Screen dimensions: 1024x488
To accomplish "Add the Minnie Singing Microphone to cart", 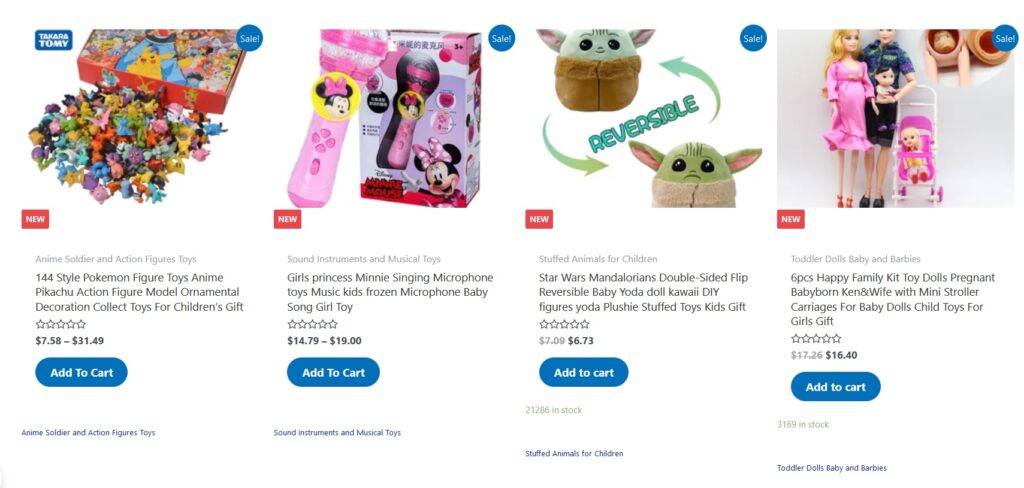I will coord(334,372).
